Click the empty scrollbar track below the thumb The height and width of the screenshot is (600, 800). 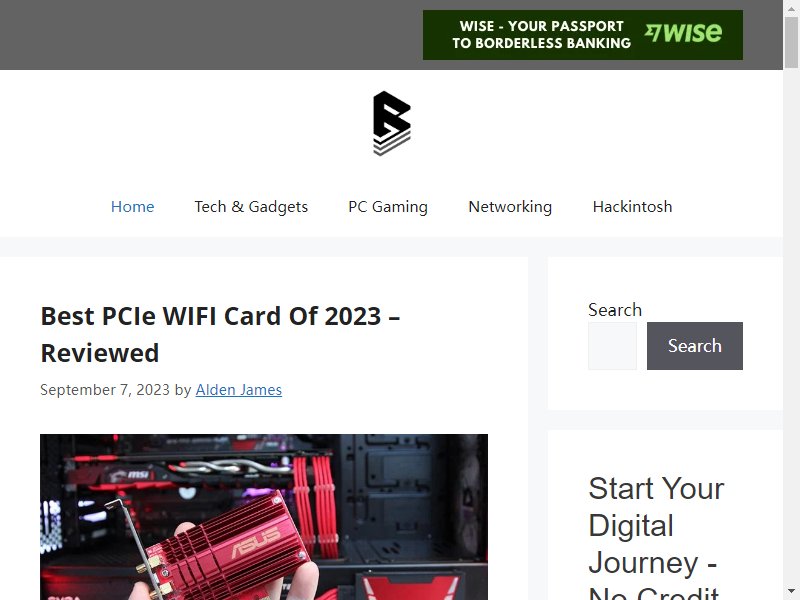(791, 327)
